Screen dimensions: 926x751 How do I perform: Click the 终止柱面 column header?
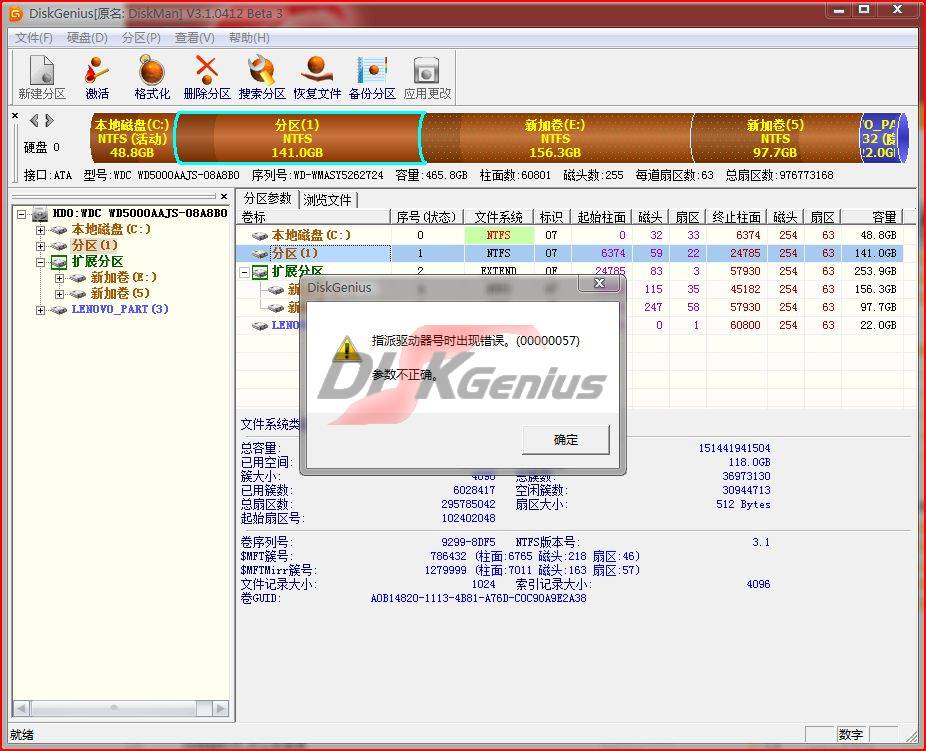737,217
